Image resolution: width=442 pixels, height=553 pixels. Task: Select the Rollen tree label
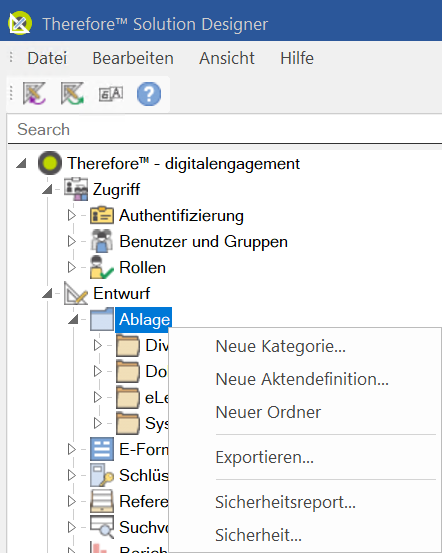pos(143,267)
